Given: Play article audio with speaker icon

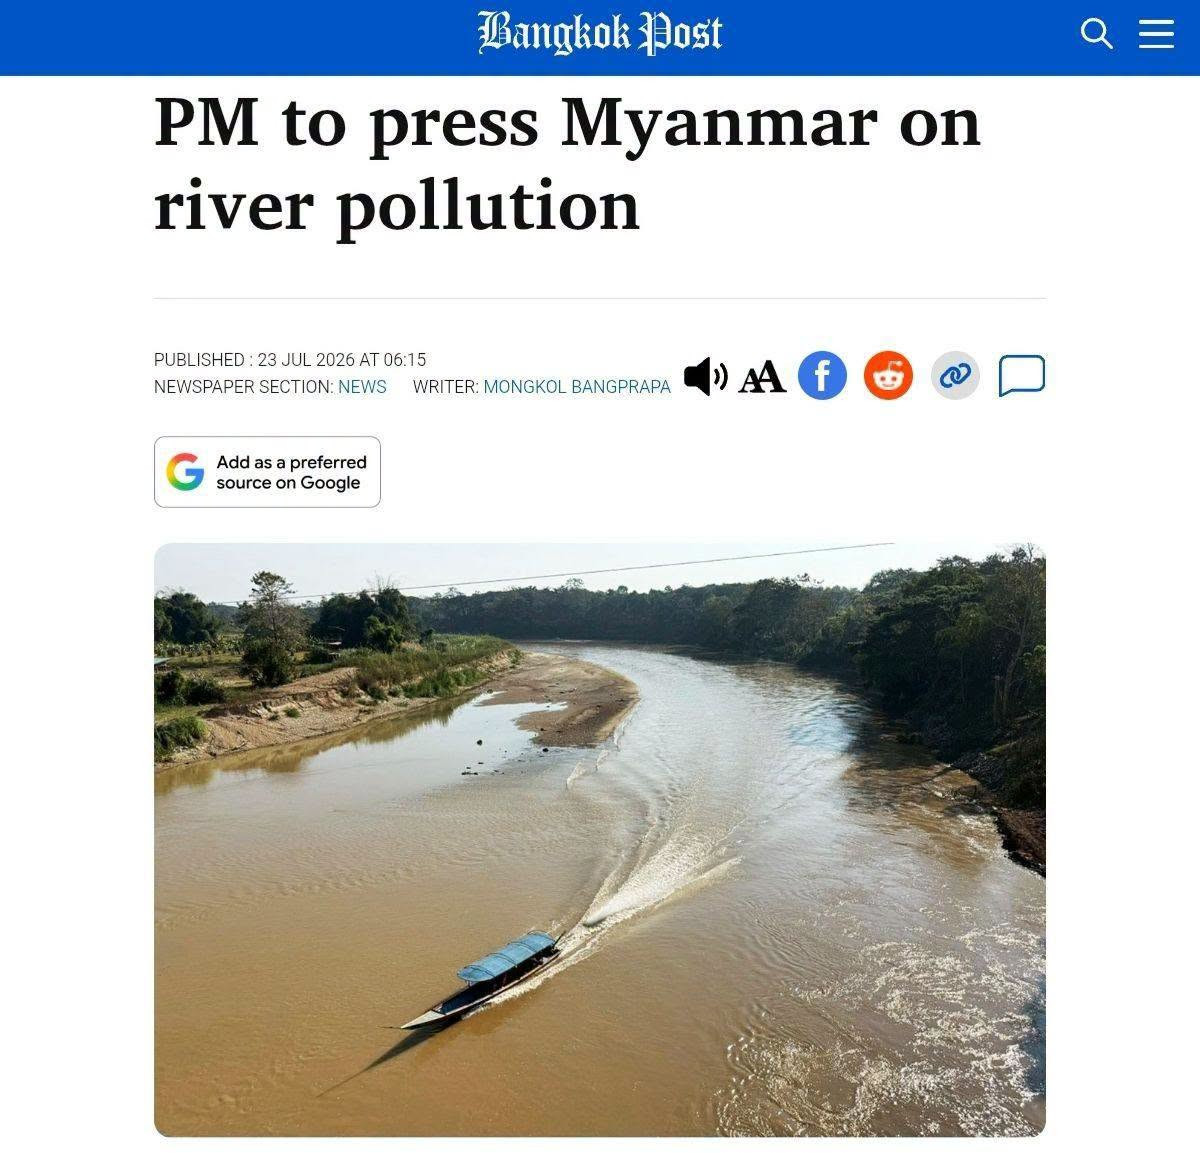Looking at the screenshot, I should click(x=706, y=376).
